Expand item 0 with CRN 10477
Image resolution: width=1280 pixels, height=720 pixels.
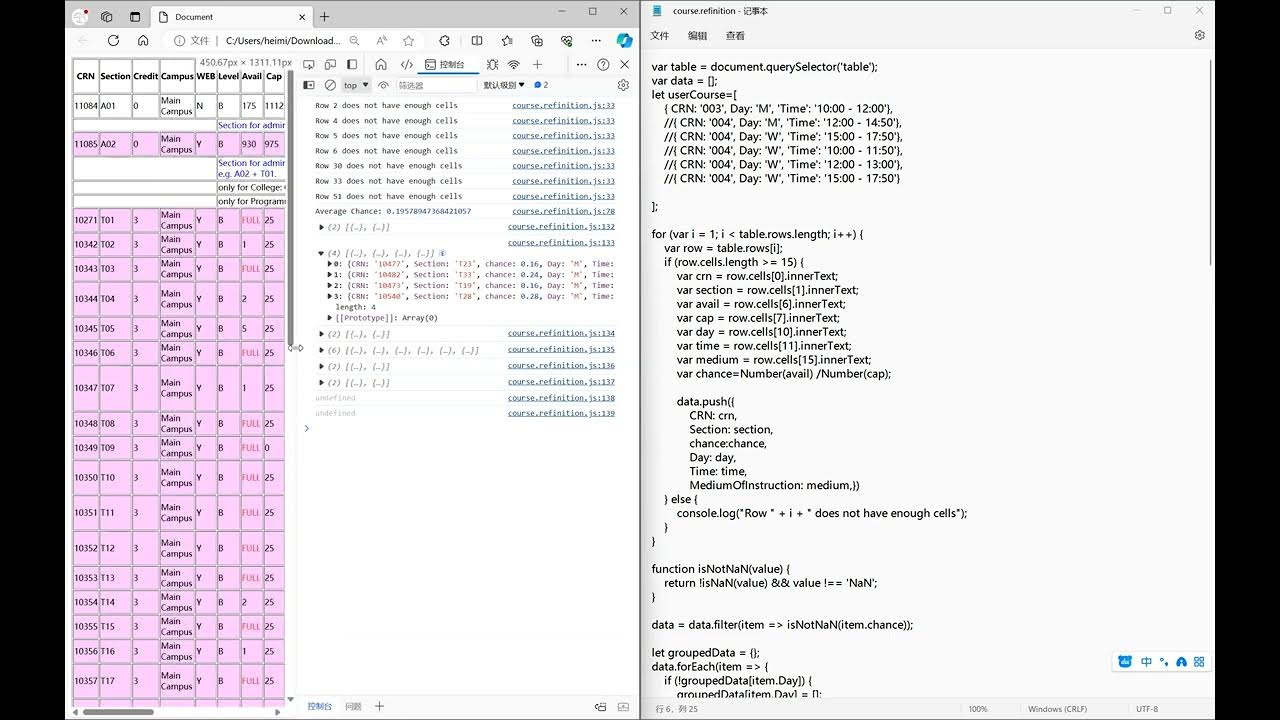pyautogui.click(x=330, y=263)
